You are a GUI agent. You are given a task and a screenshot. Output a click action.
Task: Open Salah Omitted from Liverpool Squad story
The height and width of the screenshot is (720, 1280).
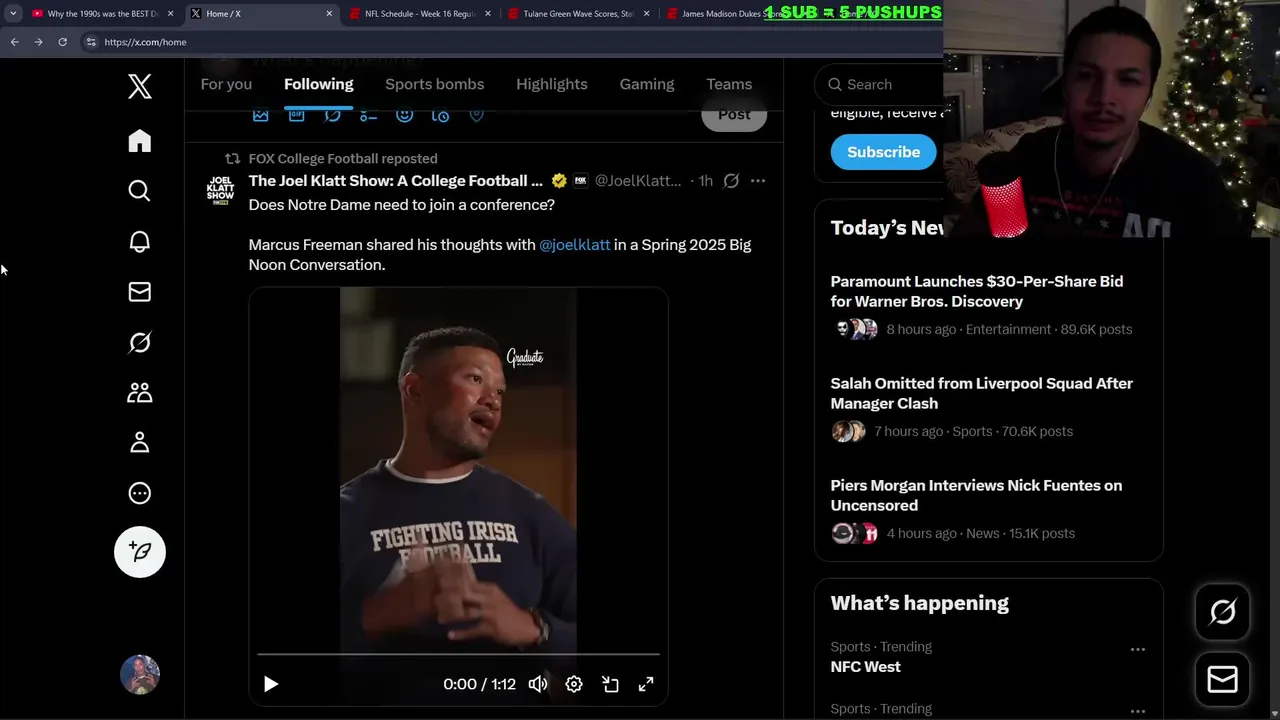pos(982,393)
